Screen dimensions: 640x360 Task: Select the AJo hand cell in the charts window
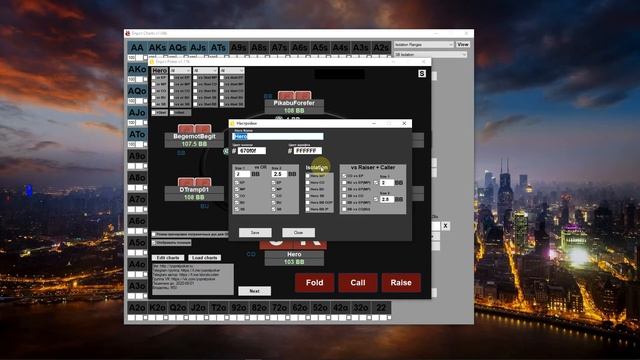[137, 112]
